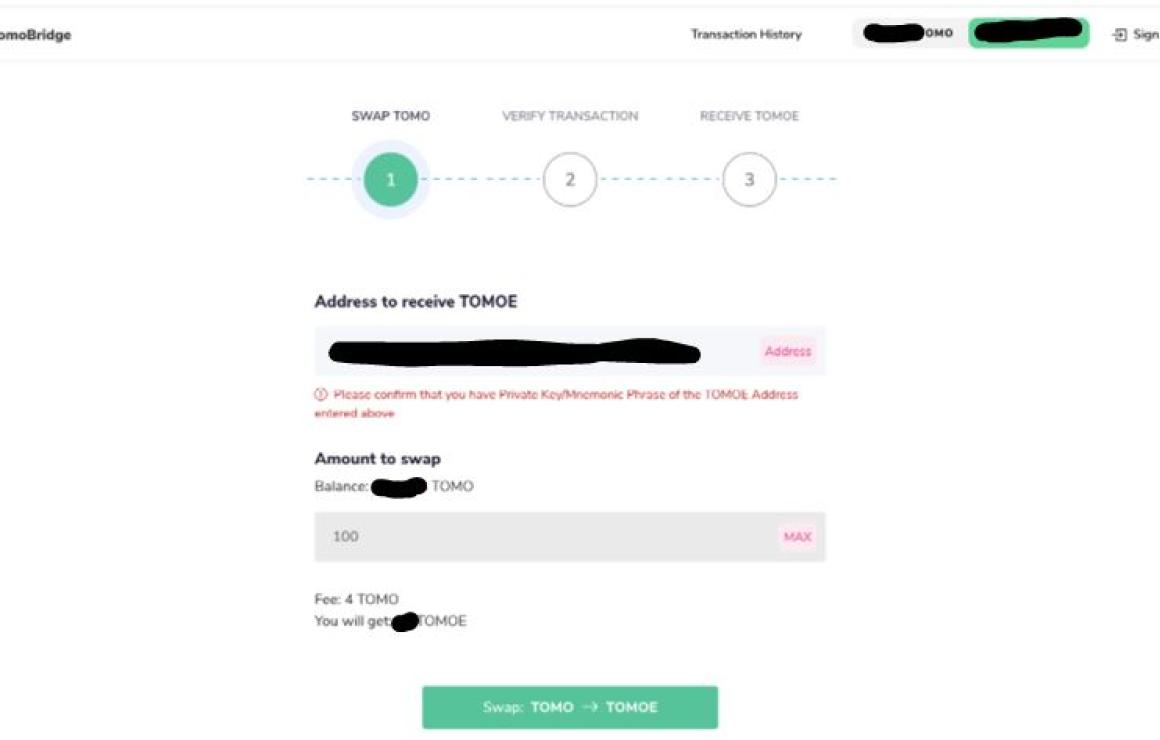
Task: Select the RECEIVE TOMOE step label
Action: [x=749, y=116]
